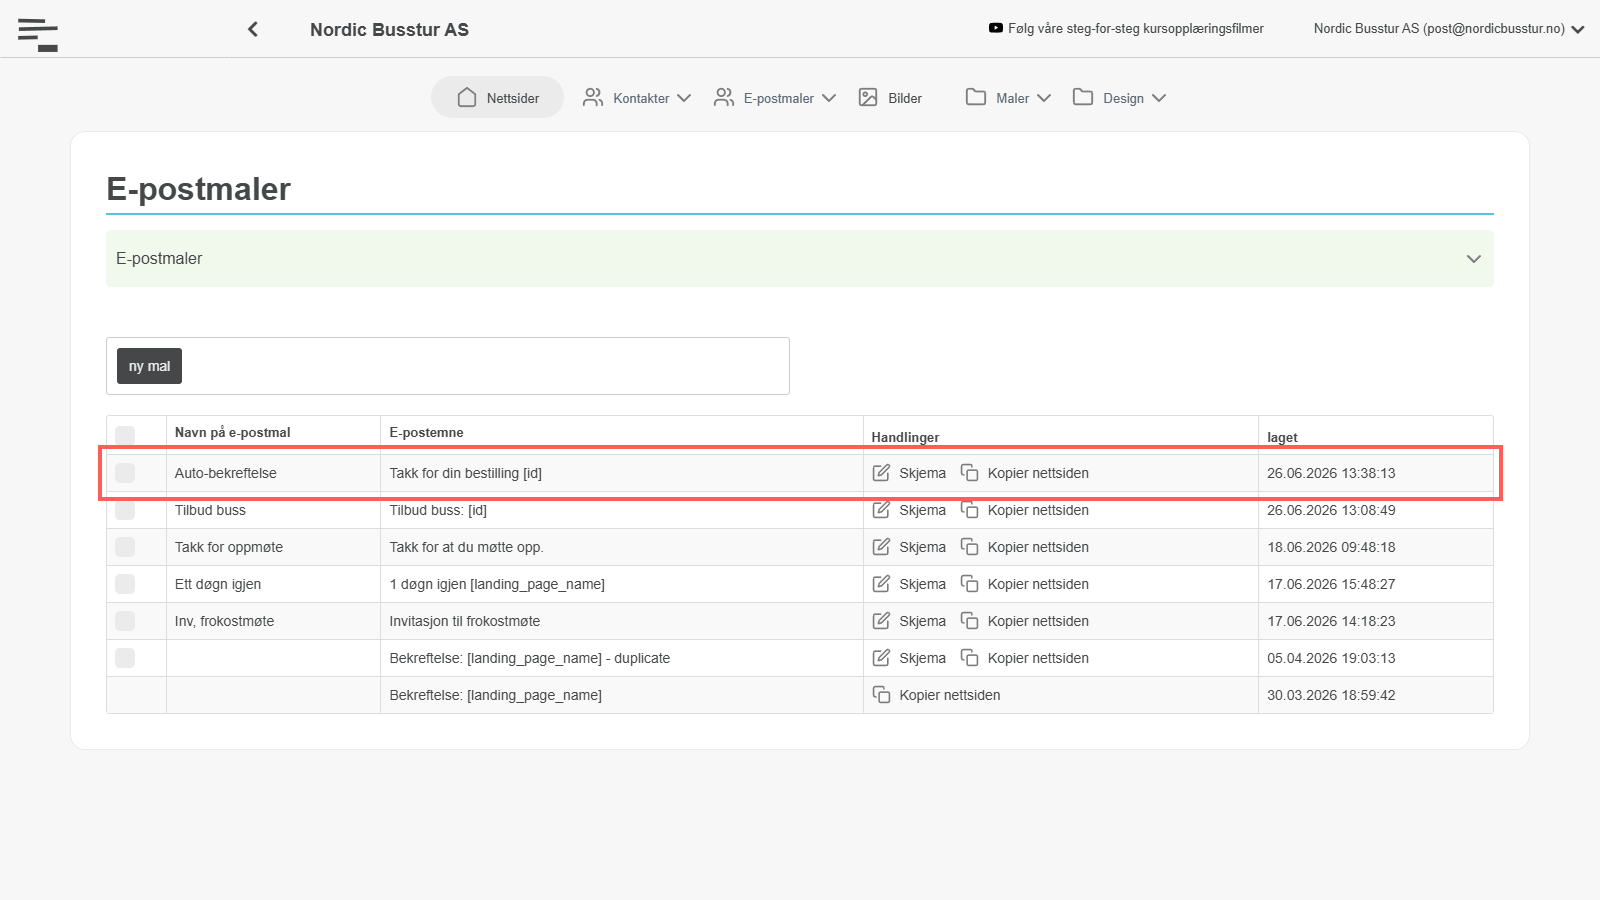Select the subject 'Takk for din bestilling [id]'

(x=466, y=473)
